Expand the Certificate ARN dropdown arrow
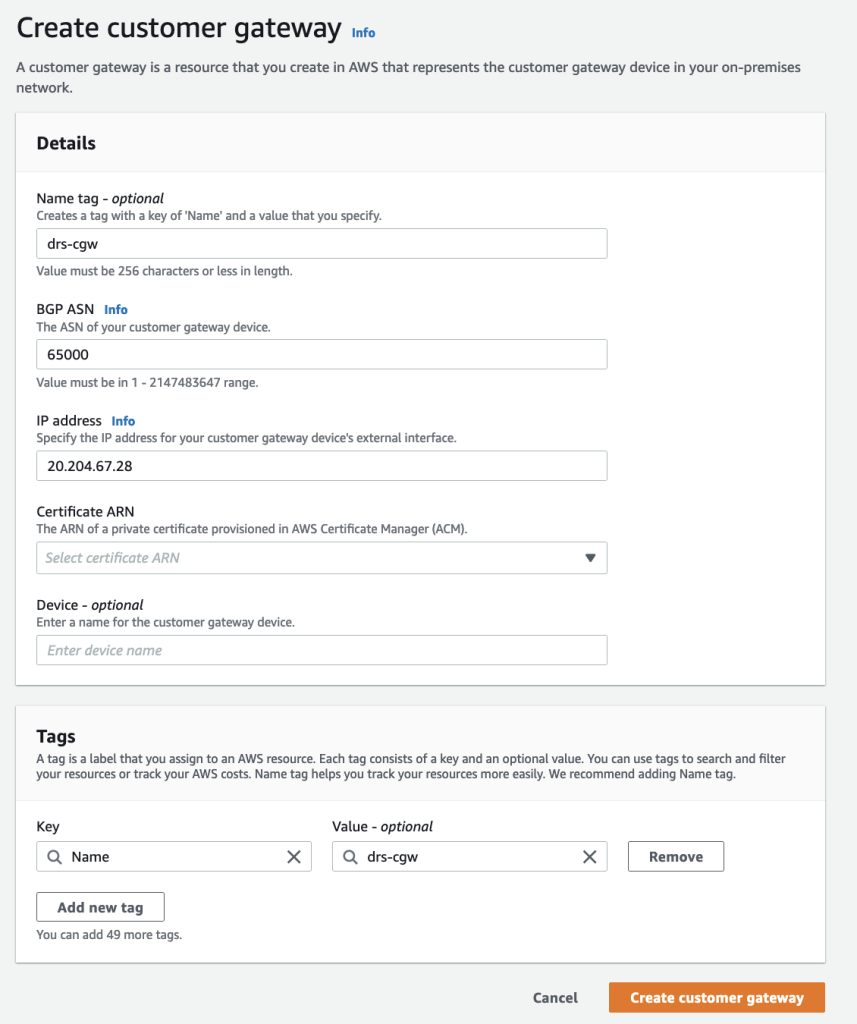This screenshot has height=1024, width=857. 591,557
